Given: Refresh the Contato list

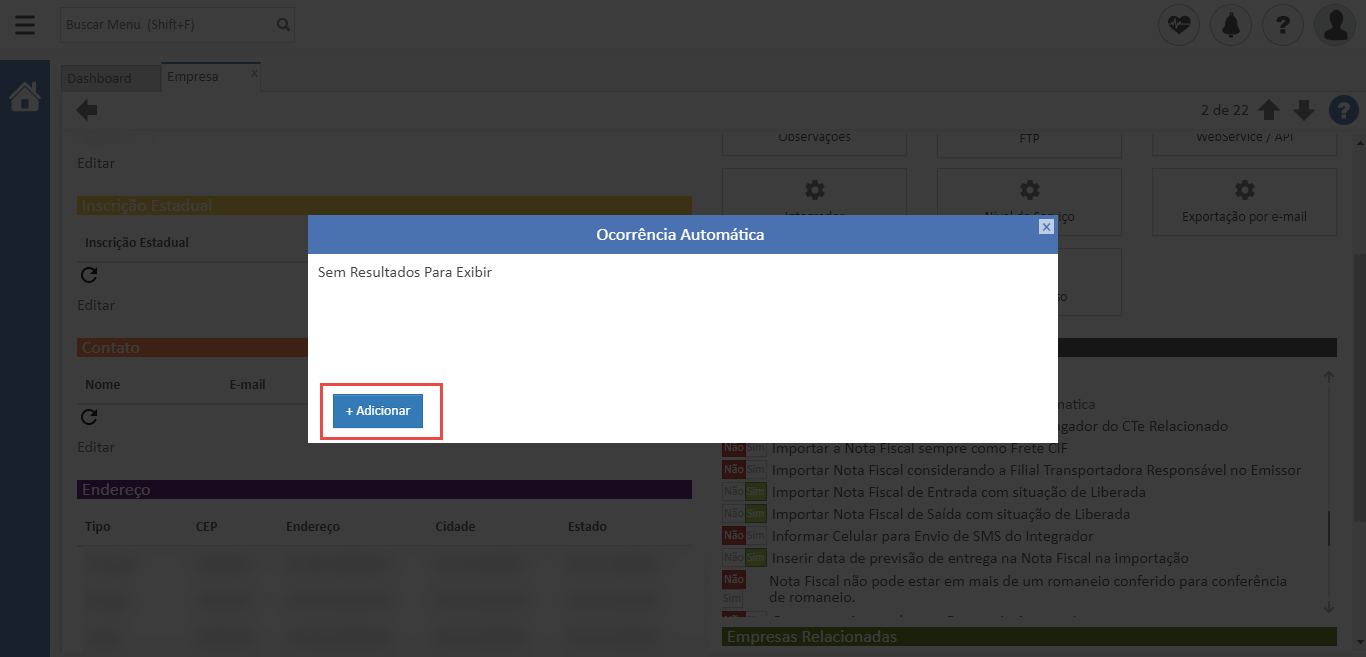Looking at the screenshot, I should point(89,417).
